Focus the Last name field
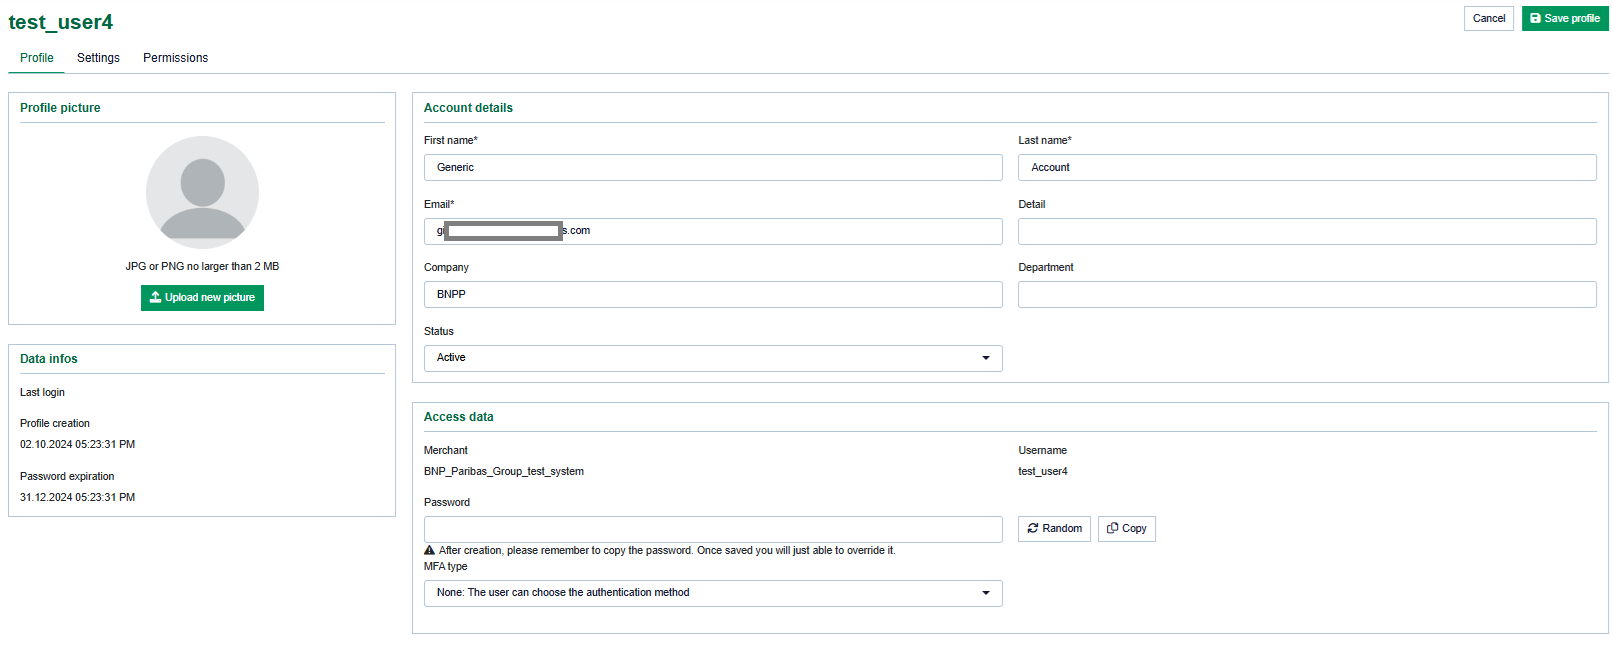Viewport: 1612px width, 646px height. [x=1306, y=167]
